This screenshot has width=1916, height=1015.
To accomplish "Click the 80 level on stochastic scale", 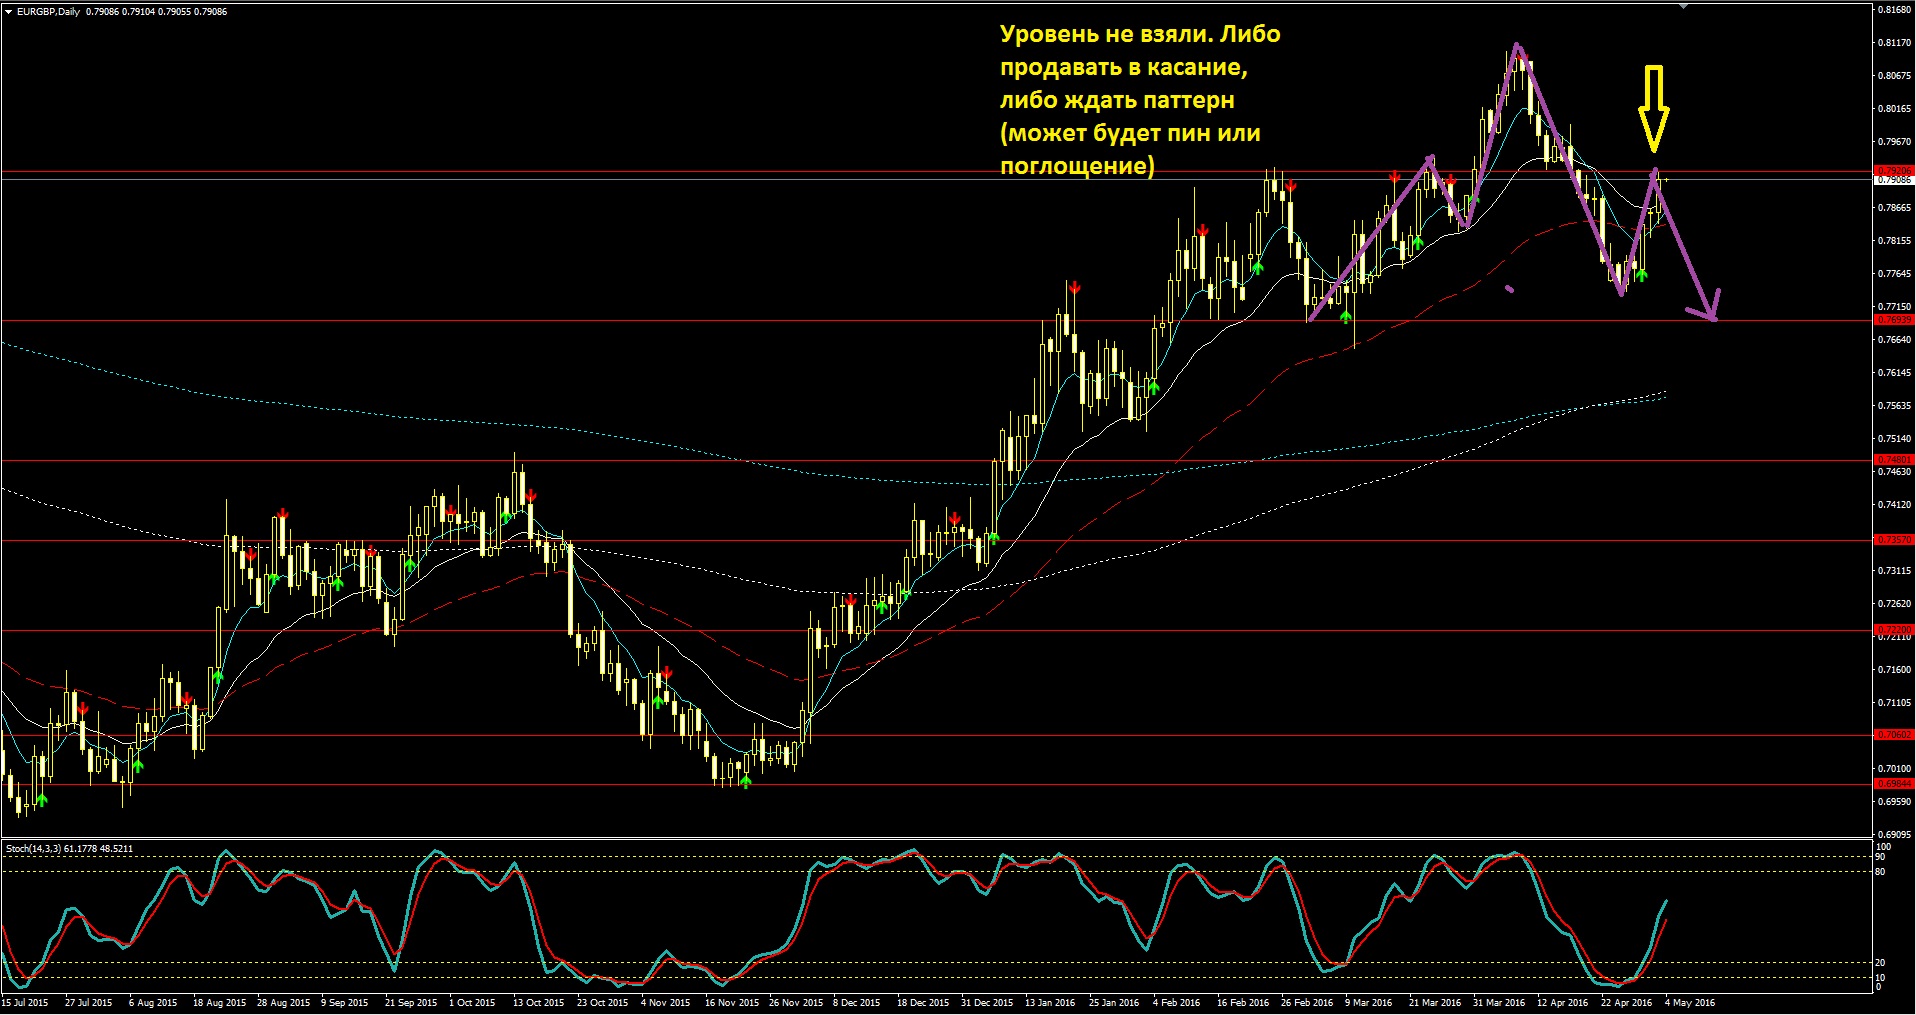I will coord(1881,872).
